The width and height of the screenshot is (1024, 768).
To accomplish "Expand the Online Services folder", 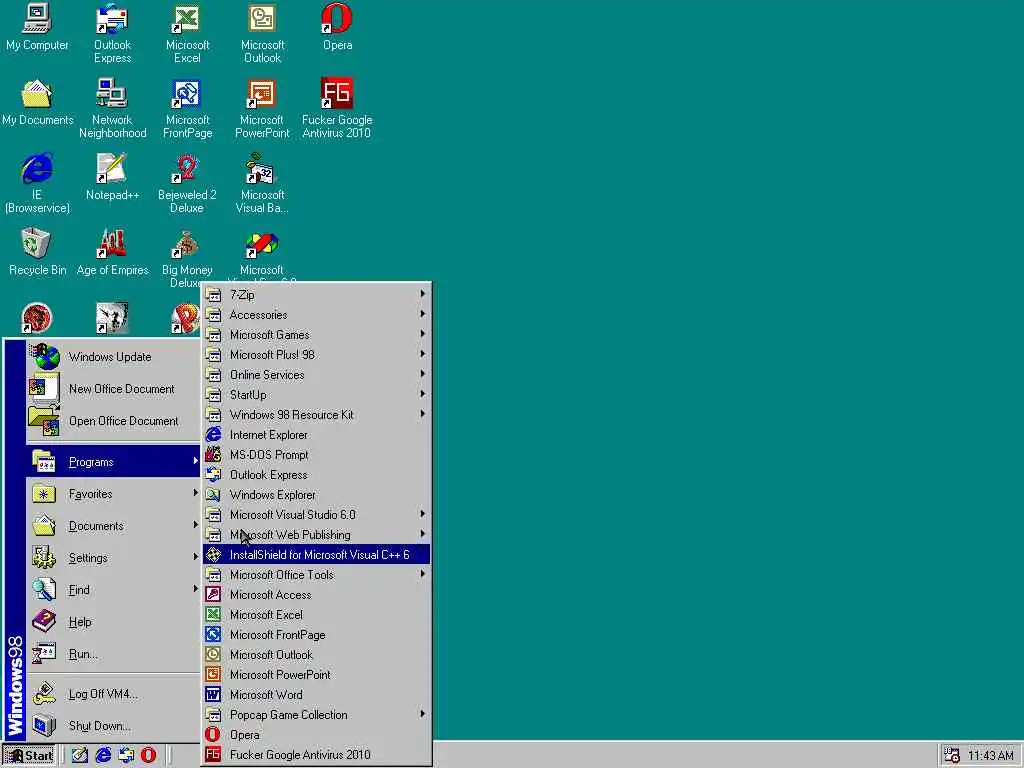I will click(x=316, y=375).
